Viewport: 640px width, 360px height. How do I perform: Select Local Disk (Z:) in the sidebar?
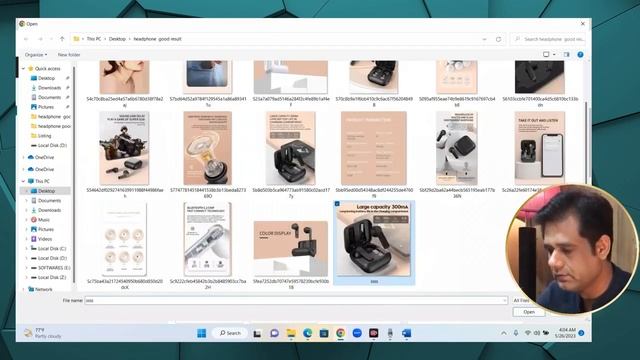[x=51, y=277]
